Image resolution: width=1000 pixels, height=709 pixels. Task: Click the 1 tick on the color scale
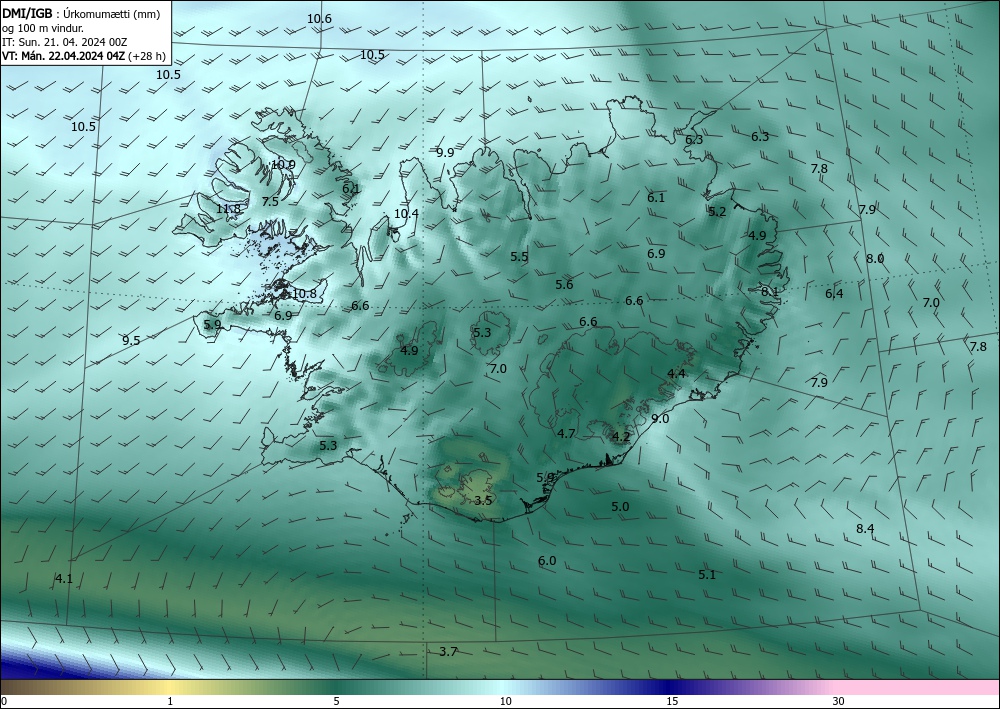coord(170,702)
